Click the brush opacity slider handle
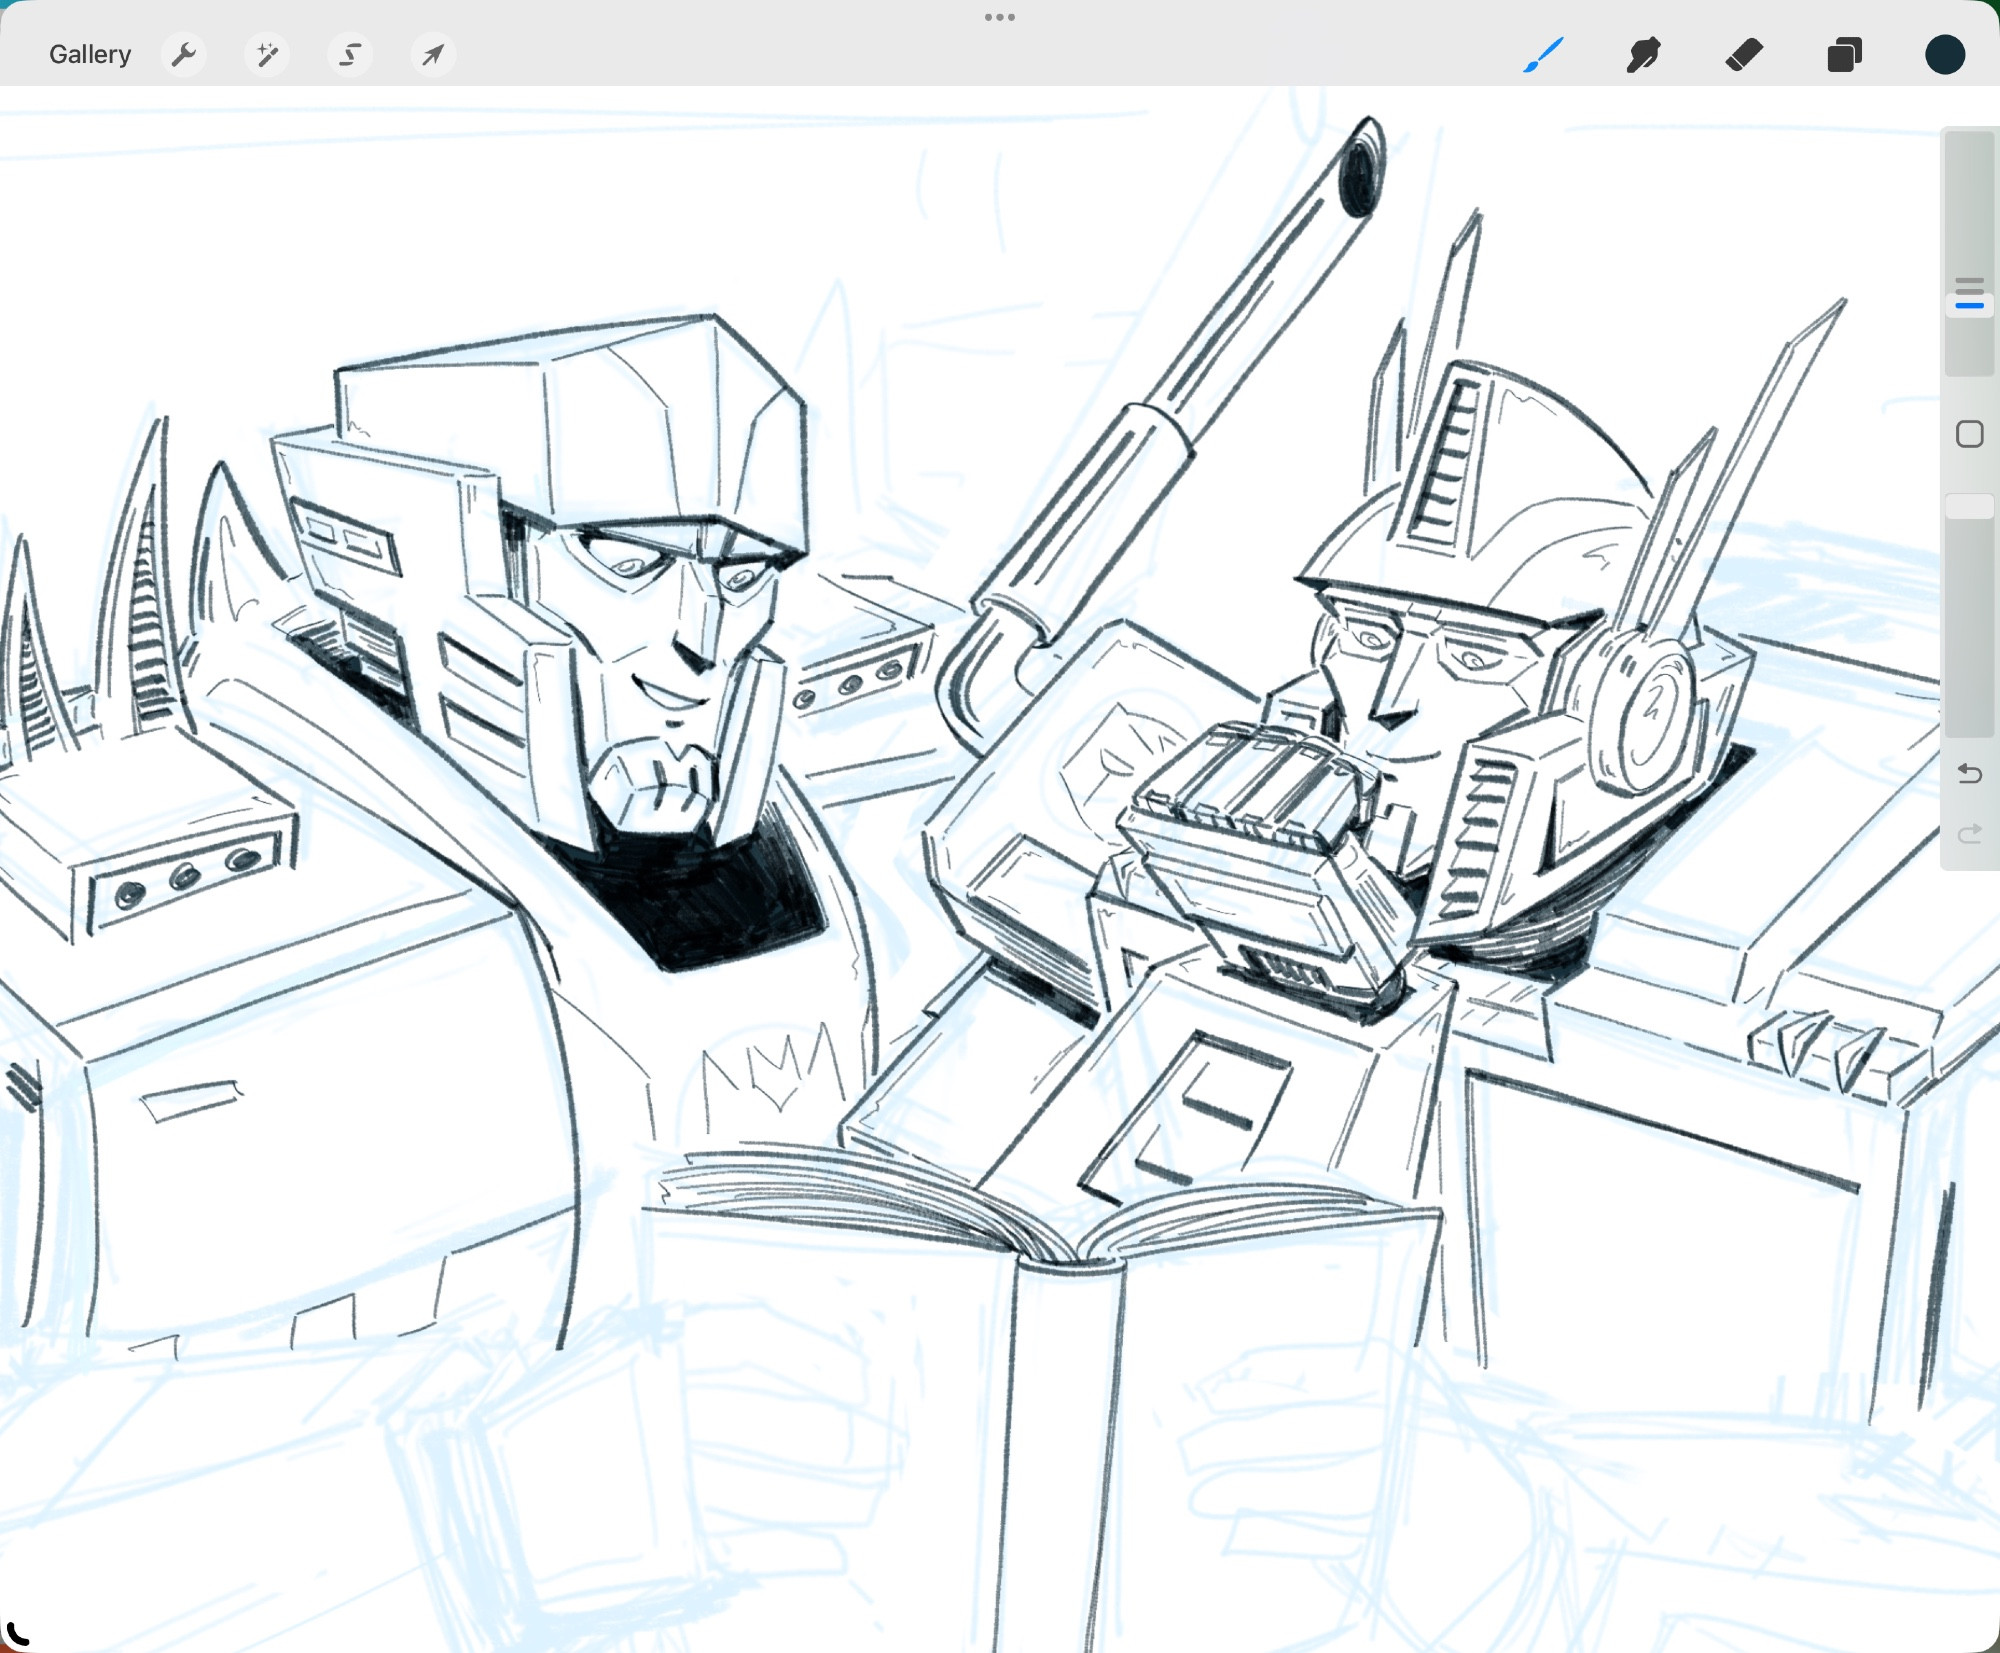2000x1653 pixels. point(1969,506)
